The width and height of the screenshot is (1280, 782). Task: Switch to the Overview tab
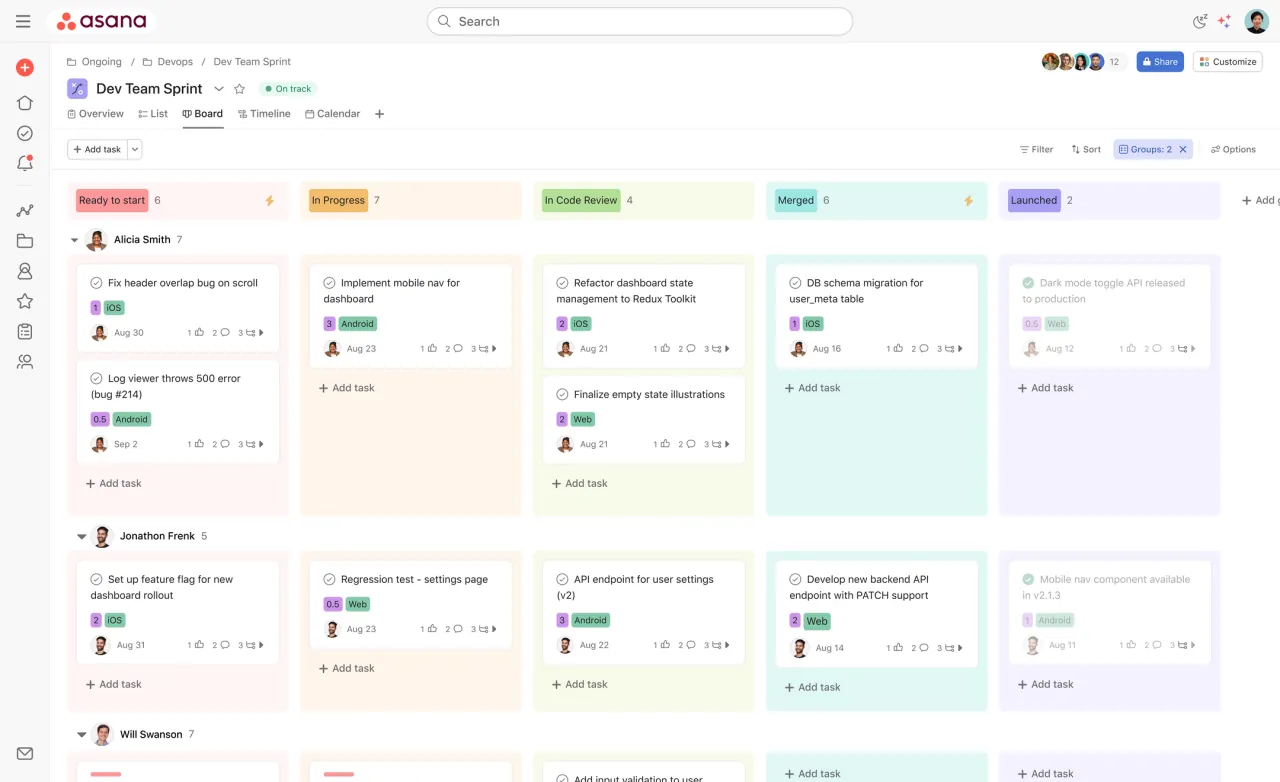click(95, 114)
